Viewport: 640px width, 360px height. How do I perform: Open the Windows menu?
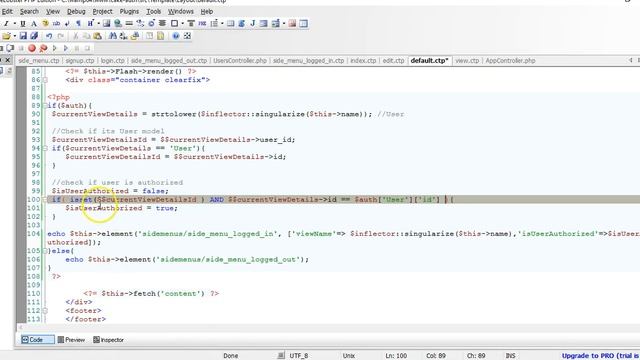click(x=181, y=11)
